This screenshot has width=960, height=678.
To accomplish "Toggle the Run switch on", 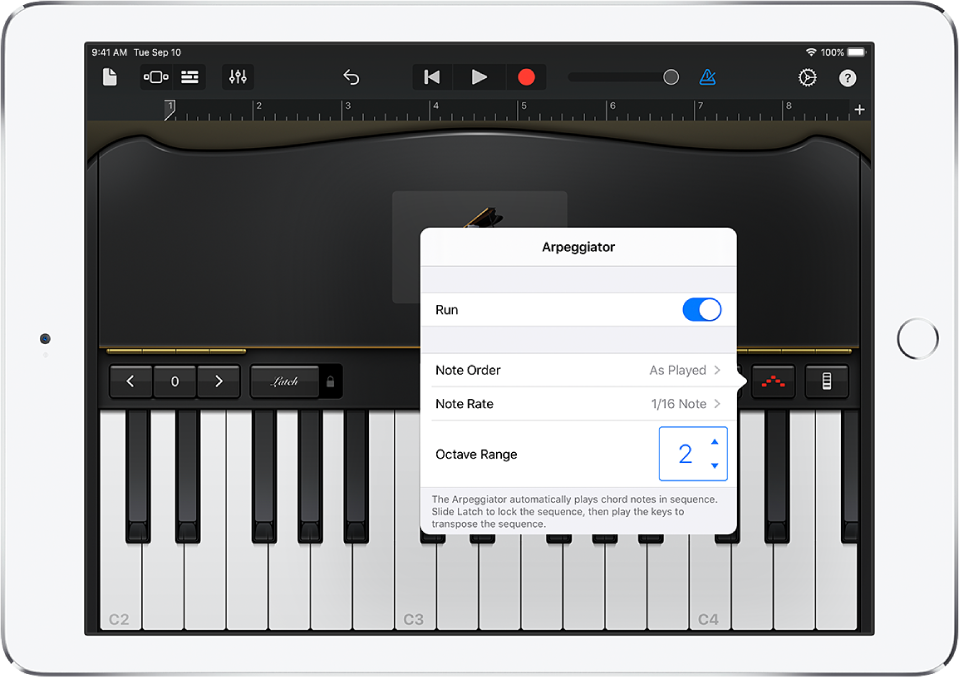I will click(x=702, y=310).
